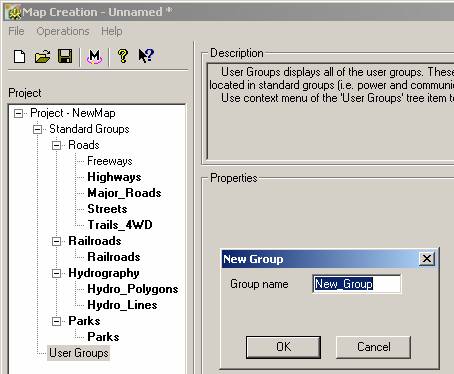454x374 pixels.
Task: Open a project with the folder icon
Action: click(42, 56)
